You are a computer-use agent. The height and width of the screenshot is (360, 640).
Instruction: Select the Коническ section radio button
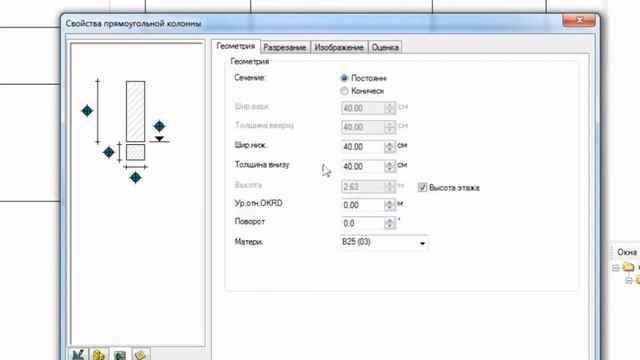(344, 91)
